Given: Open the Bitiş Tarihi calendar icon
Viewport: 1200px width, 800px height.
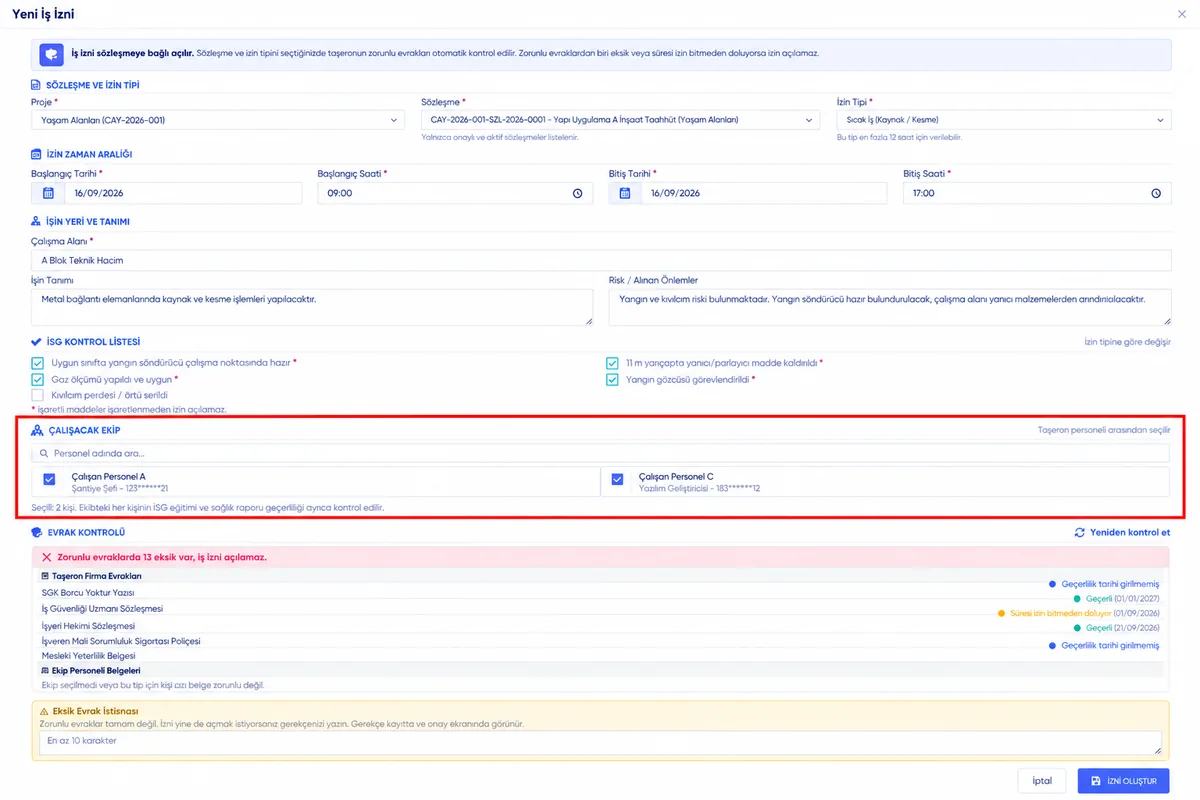Looking at the screenshot, I should point(625,193).
